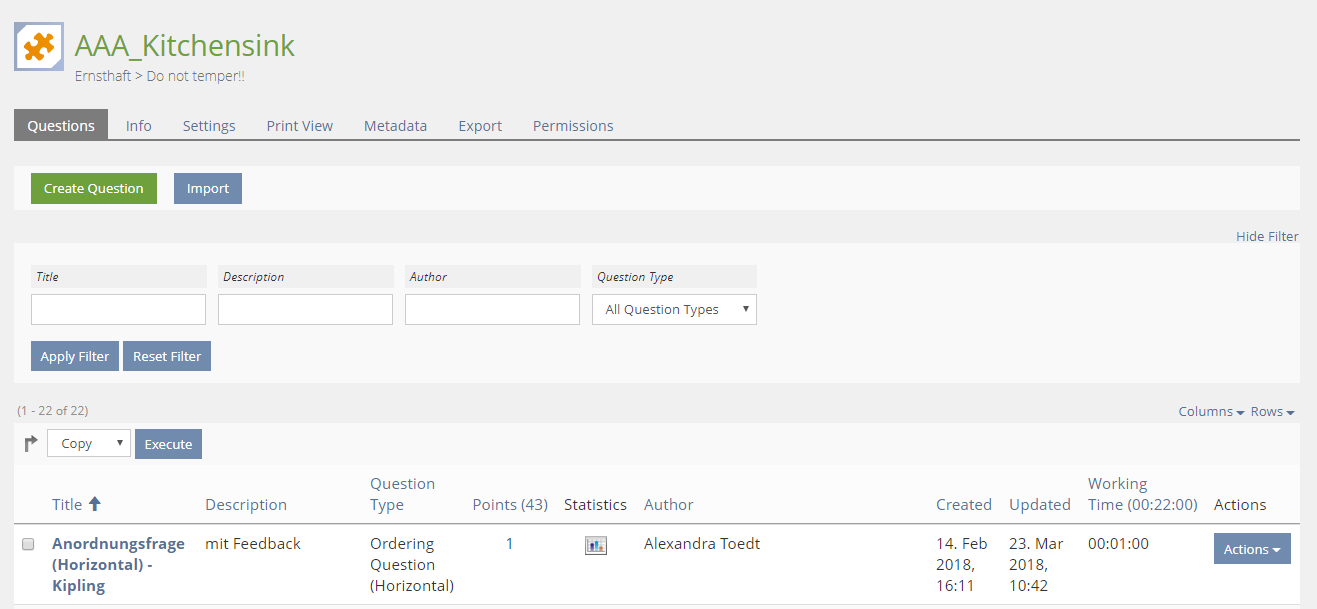The height and width of the screenshot is (609, 1317).
Task: Click Hide Filter link
Action: pos(1267,237)
